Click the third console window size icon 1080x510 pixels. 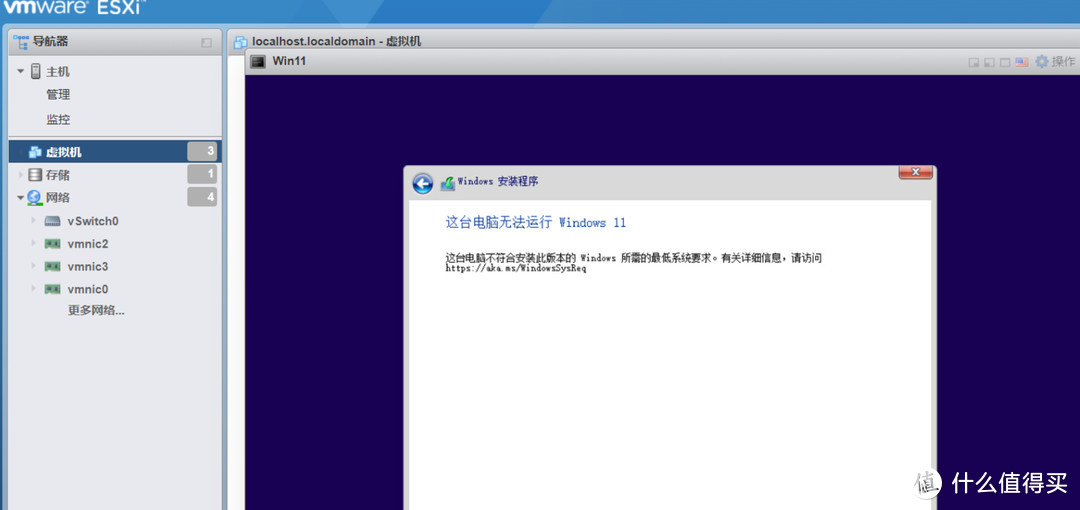[1005, 62]
